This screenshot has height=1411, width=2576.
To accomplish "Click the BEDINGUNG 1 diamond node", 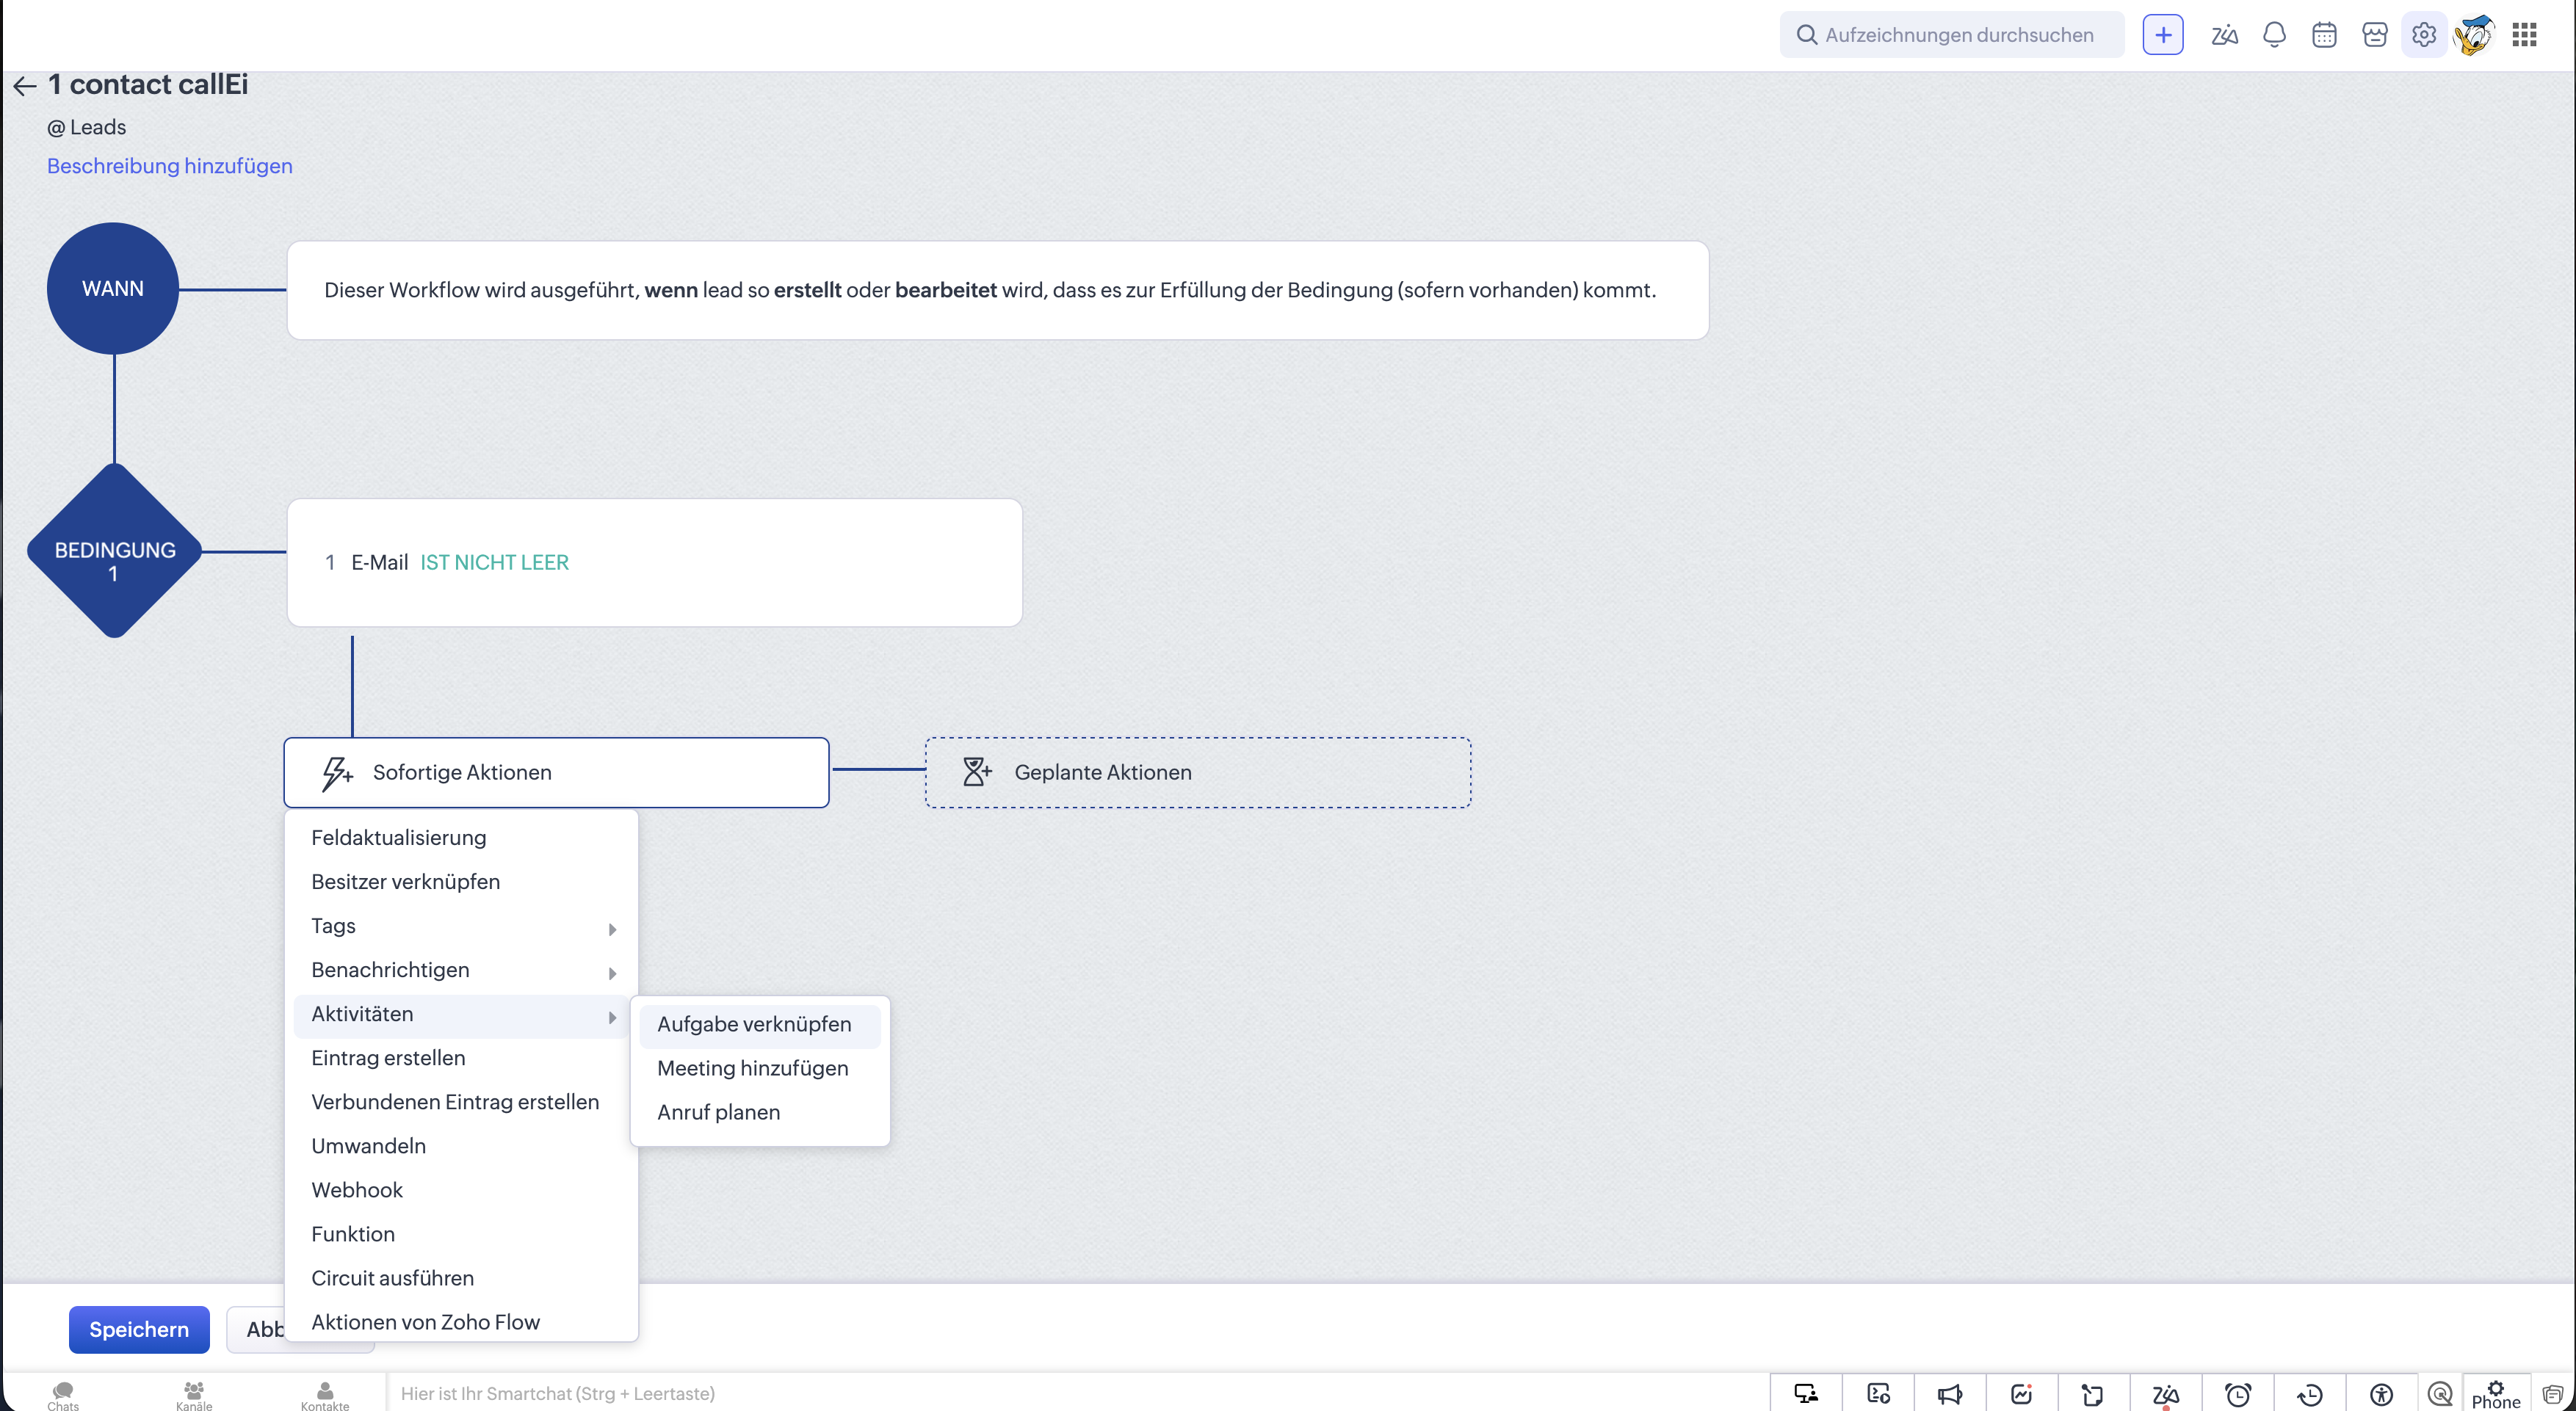I will (x=115, y=551).
